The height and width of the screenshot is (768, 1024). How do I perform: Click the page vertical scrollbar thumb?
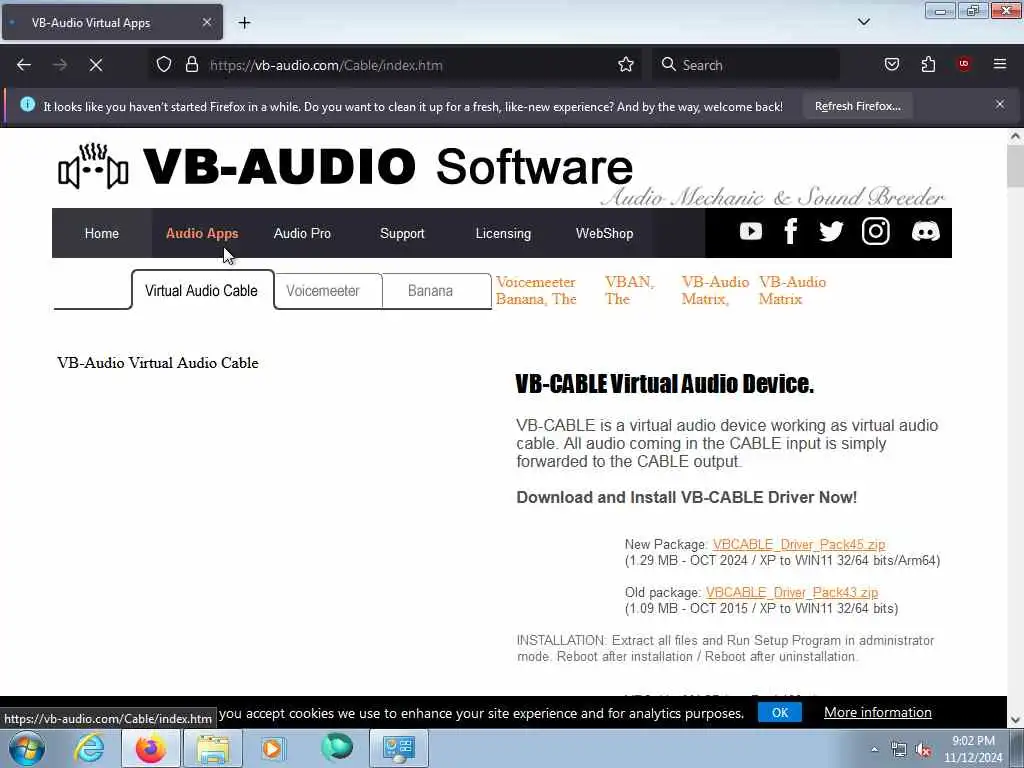[x=1015, y=167]
